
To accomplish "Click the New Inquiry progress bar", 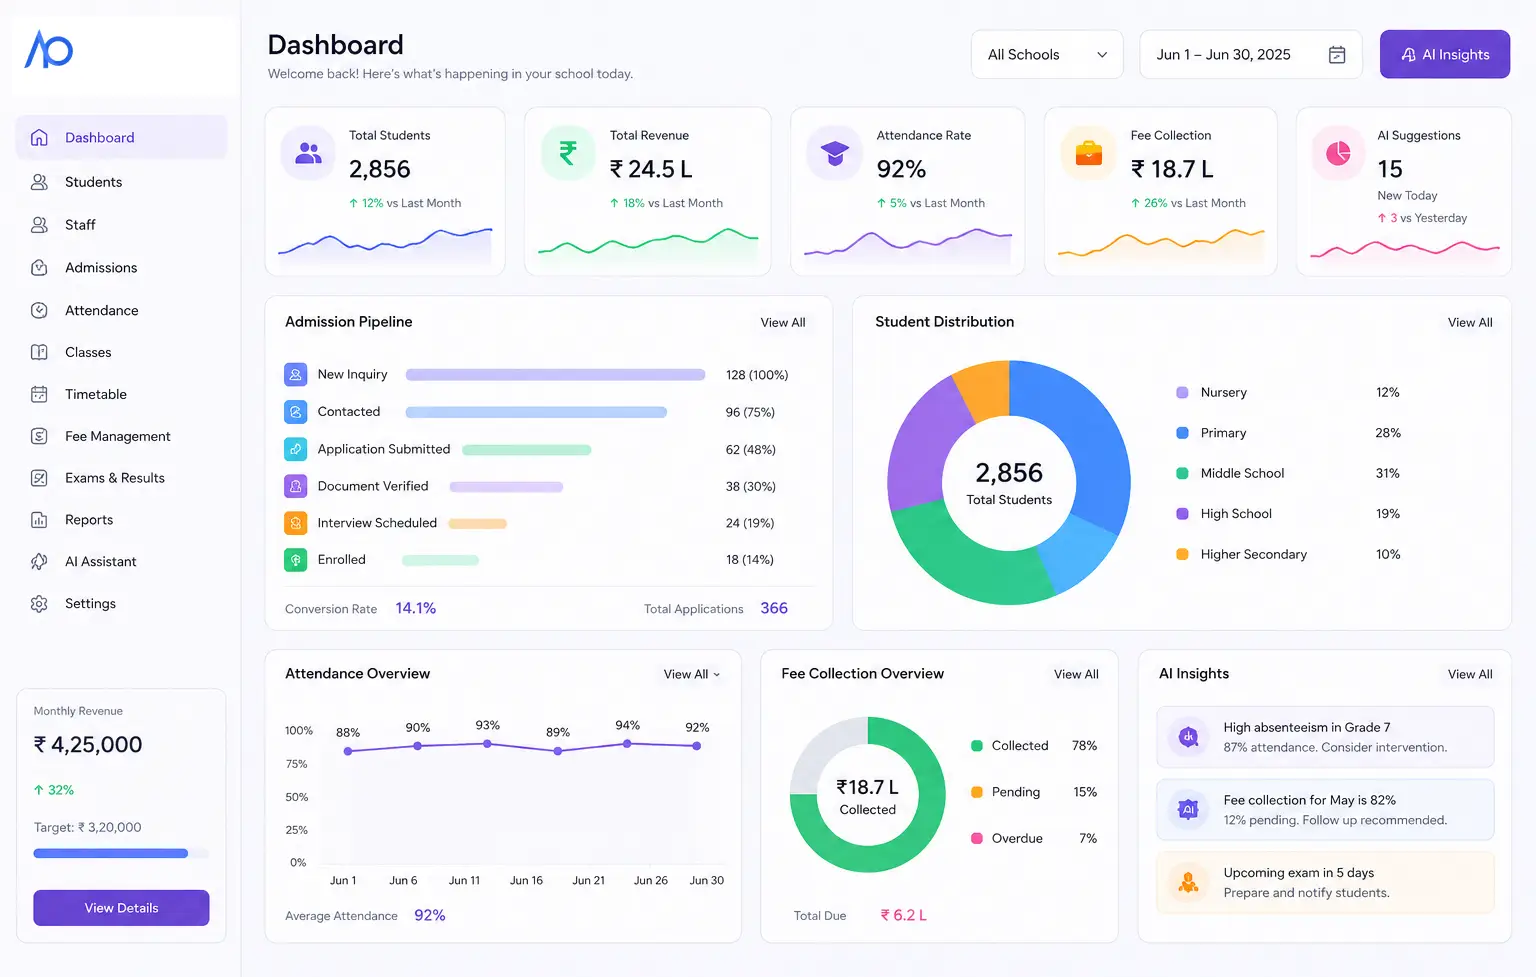I will click(x=555, y=375).
